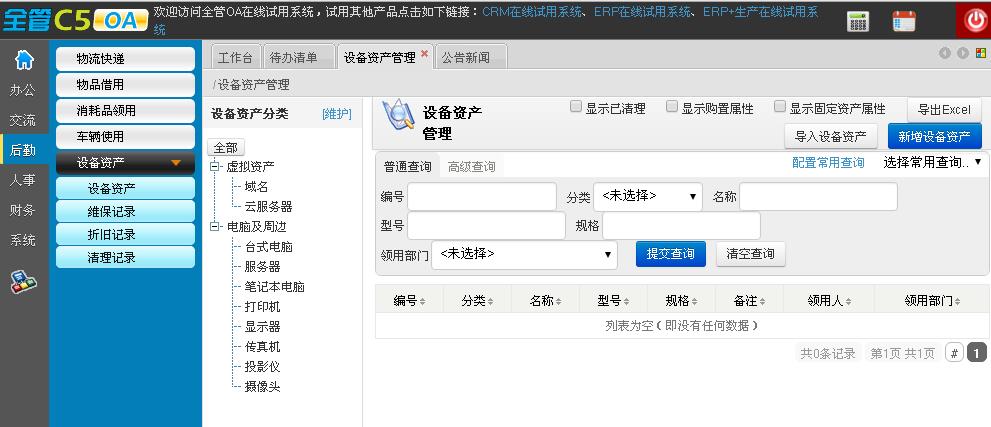This screenshot has width=991, height=427.
Task: Open 维保记录 submenu item
Action: click(125, 212)
